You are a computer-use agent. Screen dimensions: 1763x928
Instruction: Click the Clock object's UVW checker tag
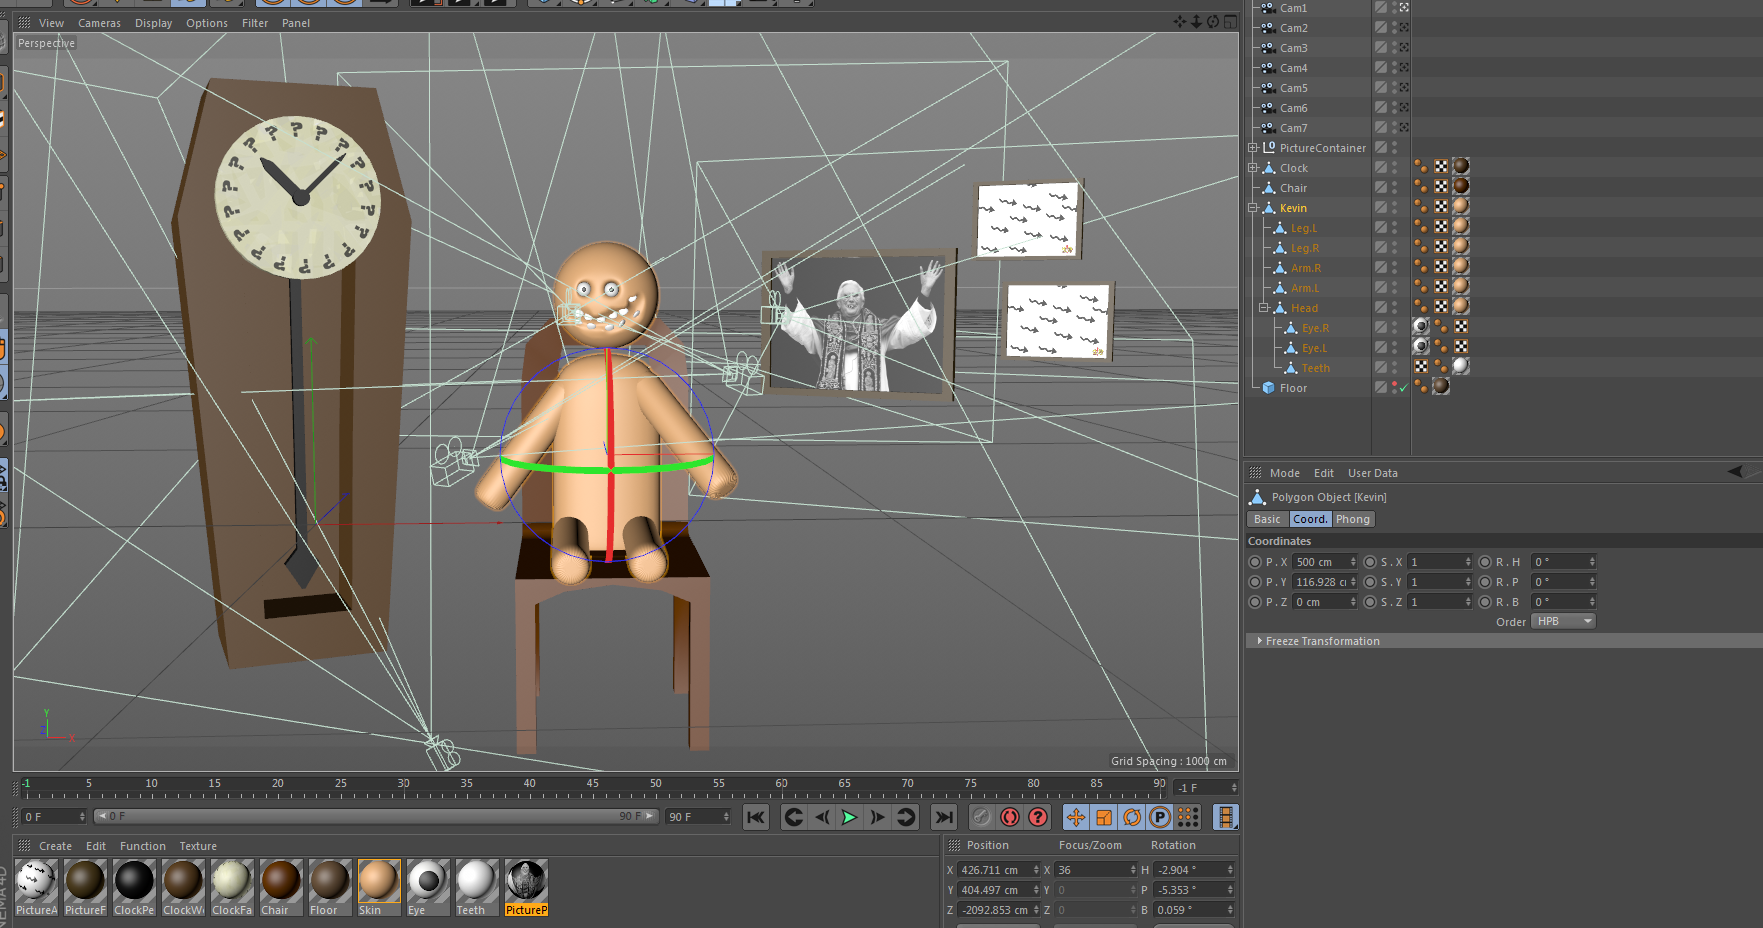click(x=1441, y=166)
